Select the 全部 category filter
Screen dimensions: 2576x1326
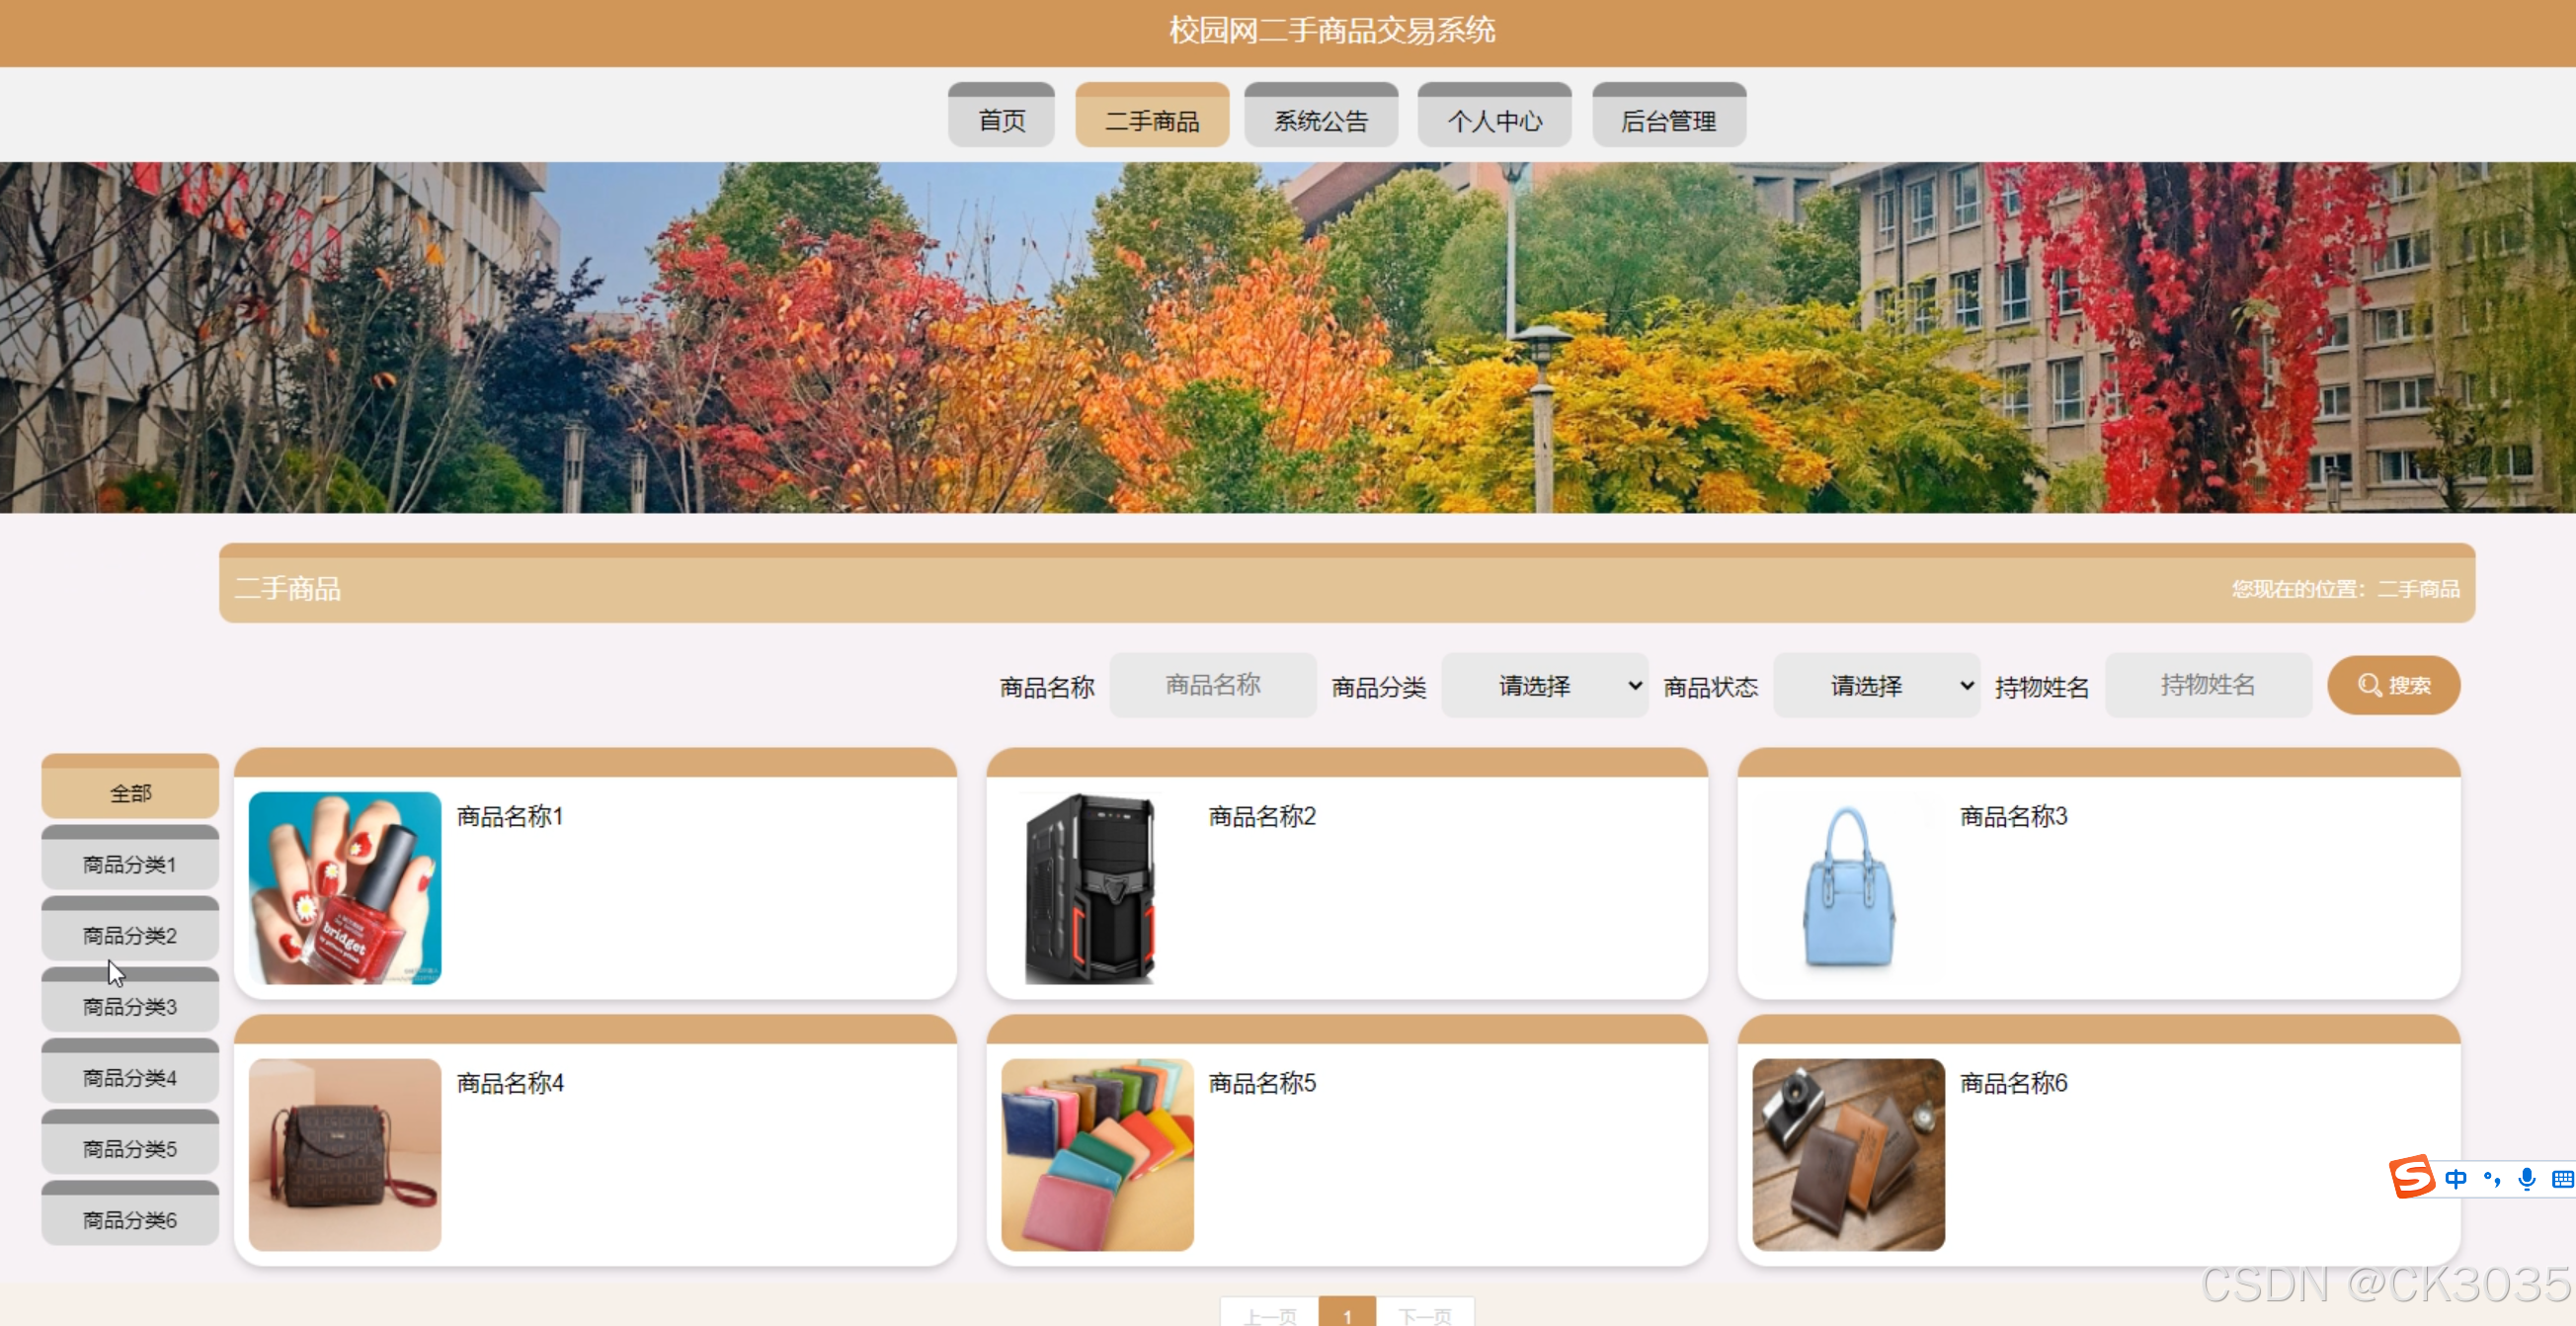coord(130,792)
